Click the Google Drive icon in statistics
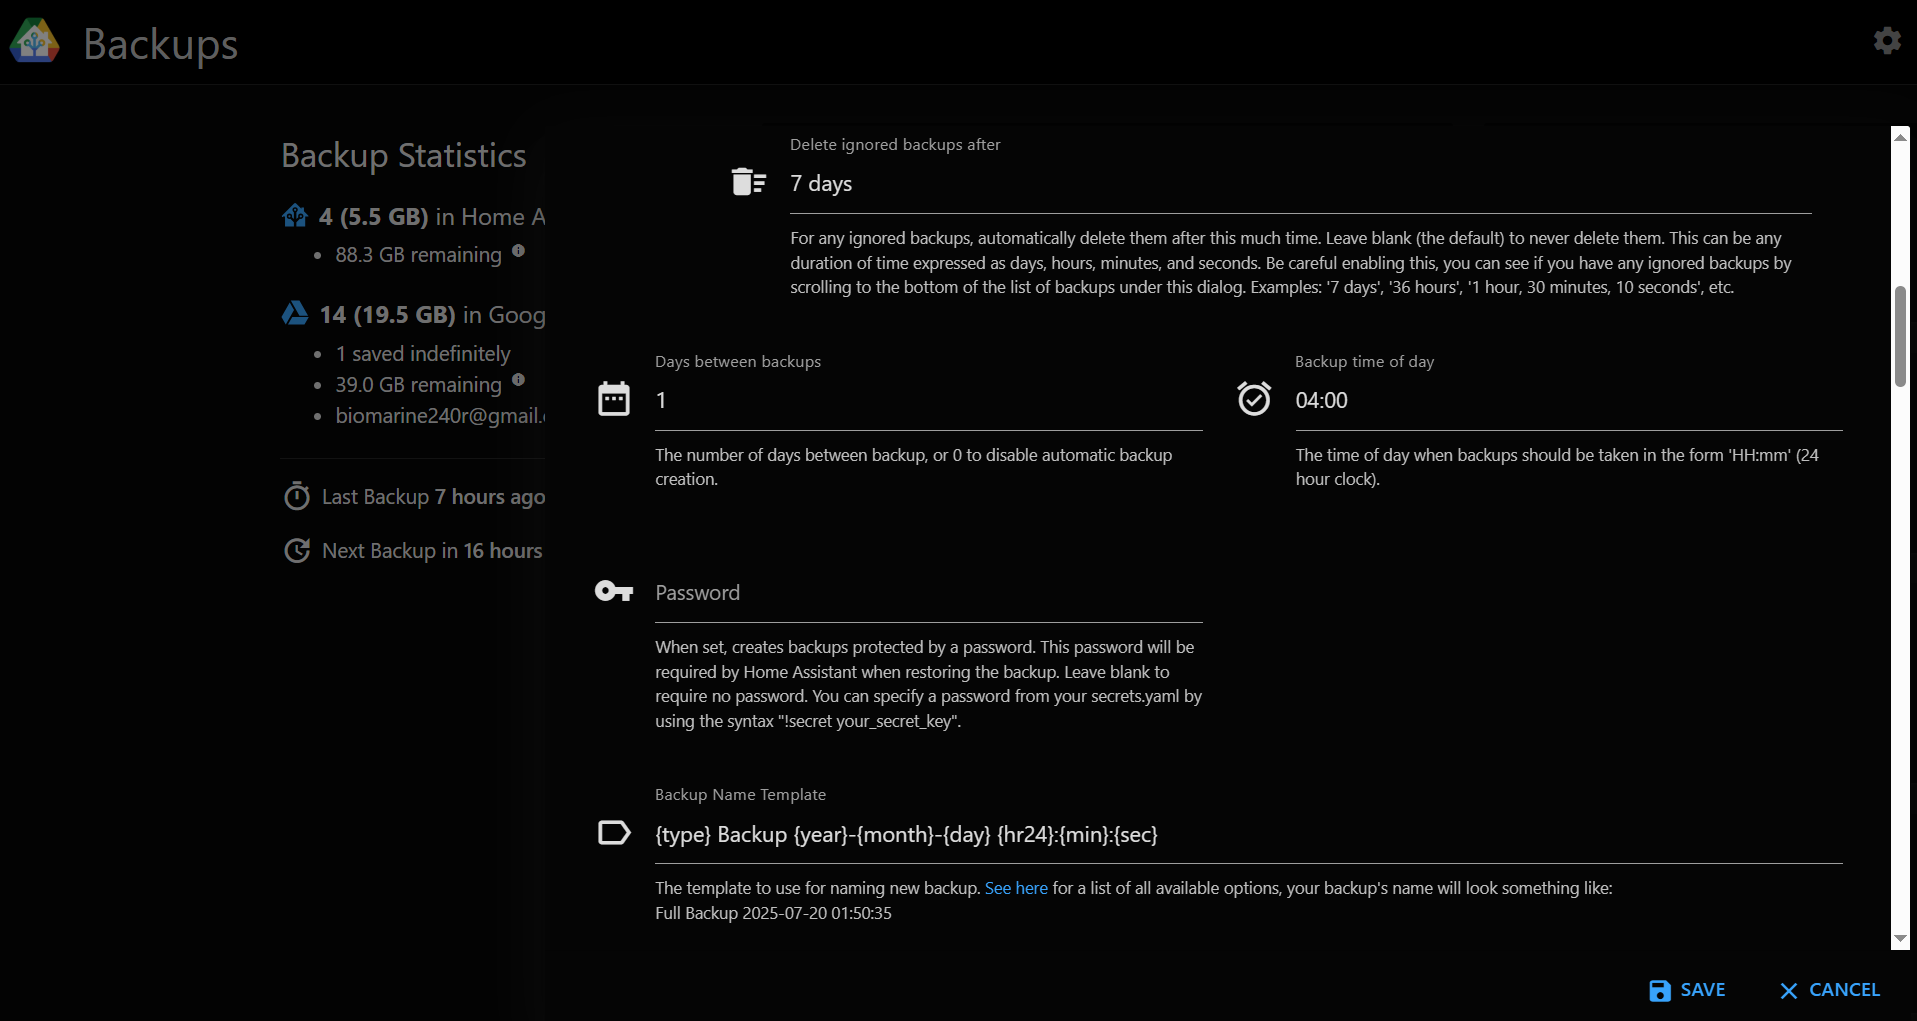The width and height of the screenshot is (1917, 1021). click(x=294, y=313)
